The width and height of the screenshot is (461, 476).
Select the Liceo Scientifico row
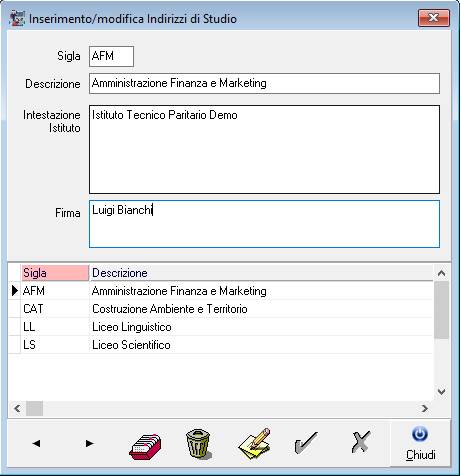click(x=221, y=345)
